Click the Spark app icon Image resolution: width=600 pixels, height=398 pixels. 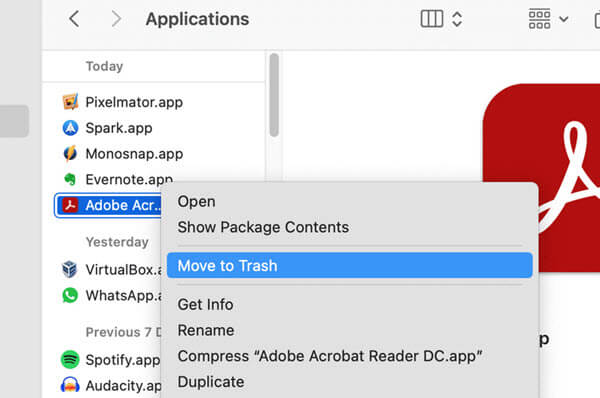click(x=70, y=128)
